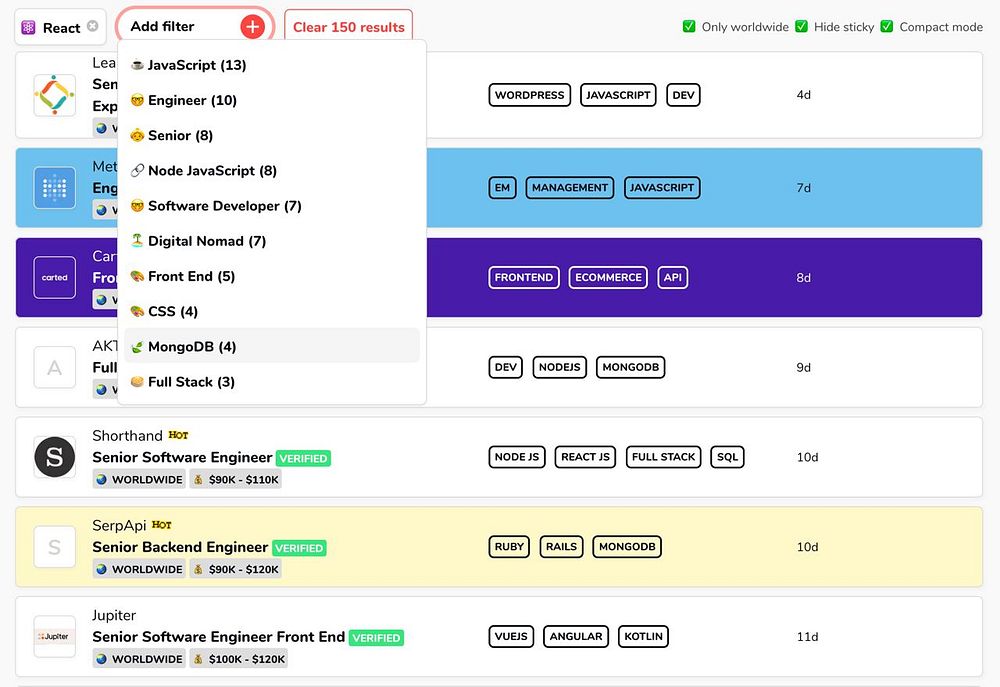Click VERIFIED badge on Senior Backend Engineer
Screen dimensions: 1000x687
coord(299,548)
